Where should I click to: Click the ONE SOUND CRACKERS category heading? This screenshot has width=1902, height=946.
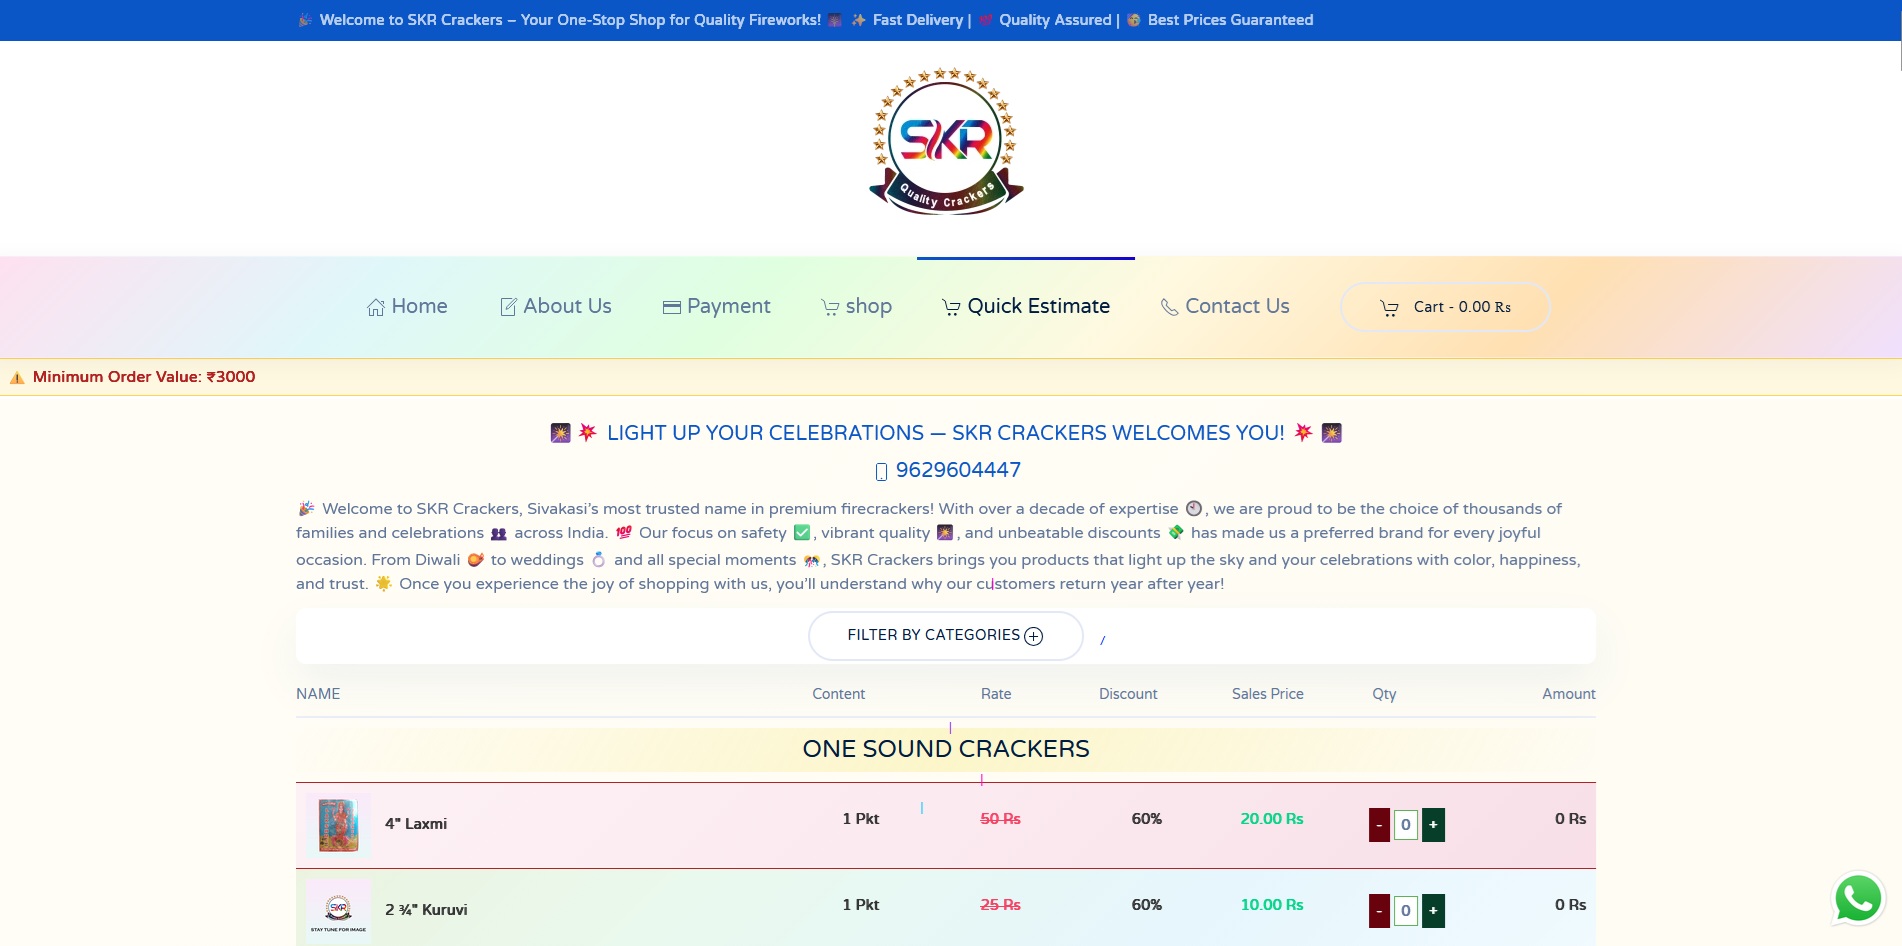pos(946,749)
